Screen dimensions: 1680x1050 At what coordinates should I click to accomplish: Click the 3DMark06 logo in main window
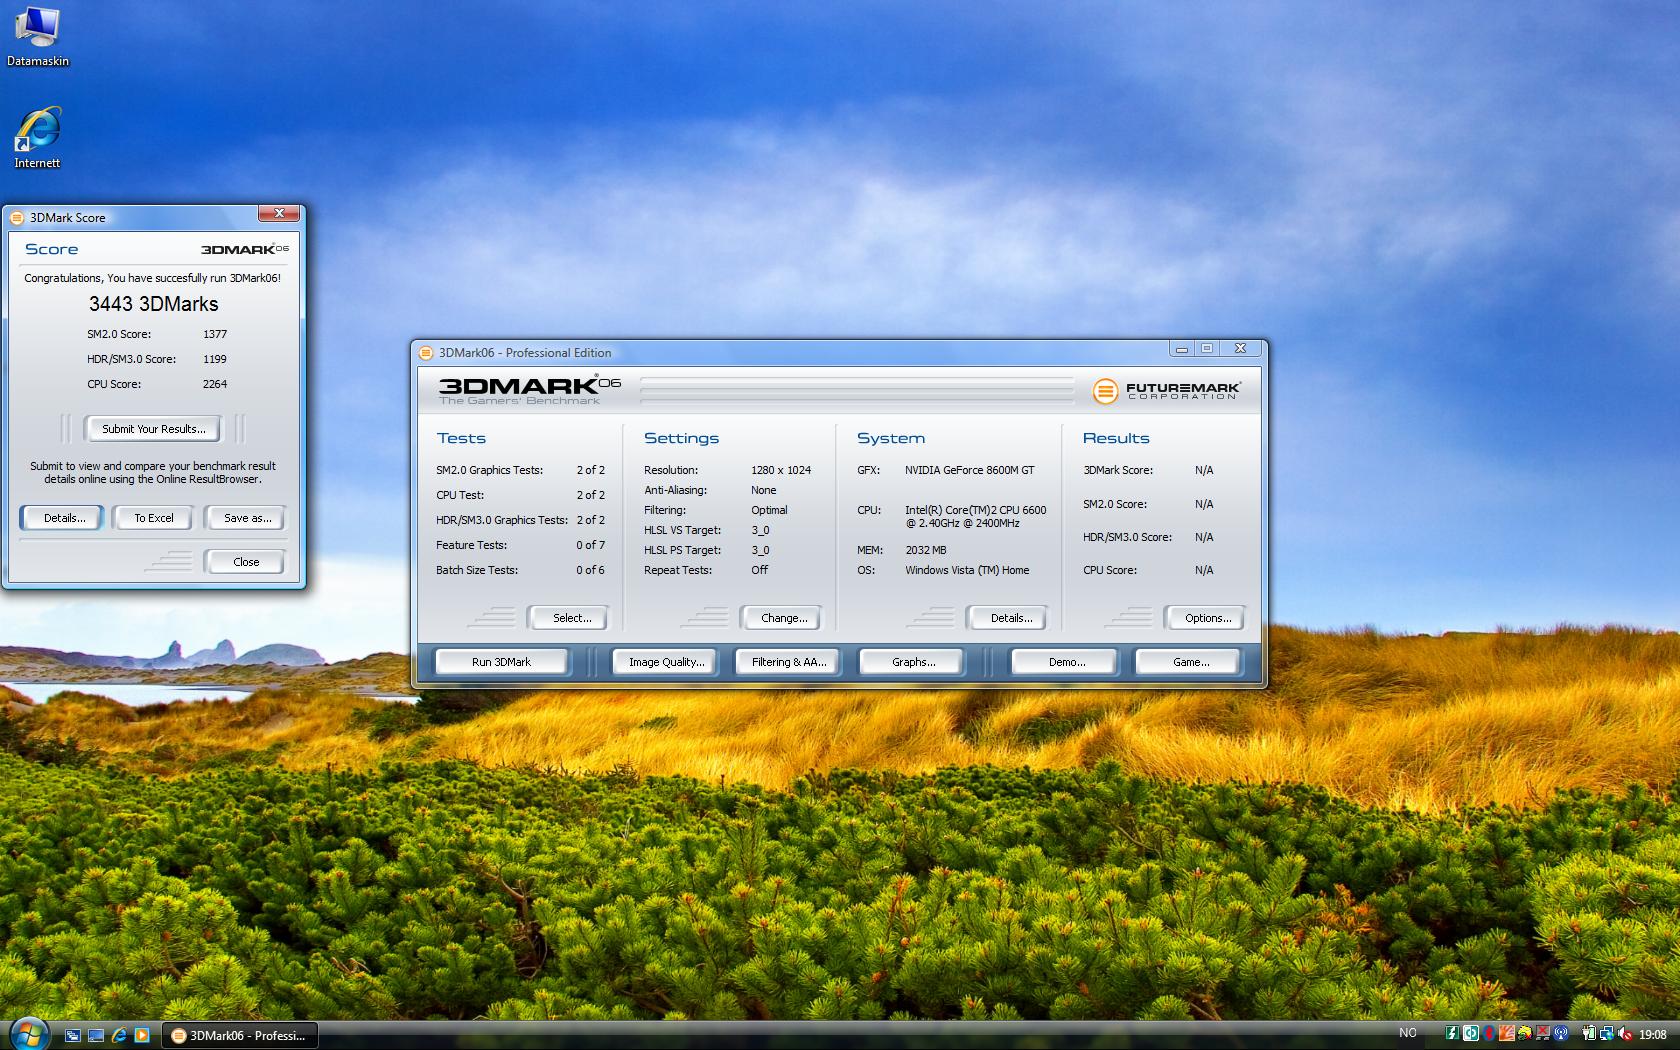point(530,388)
